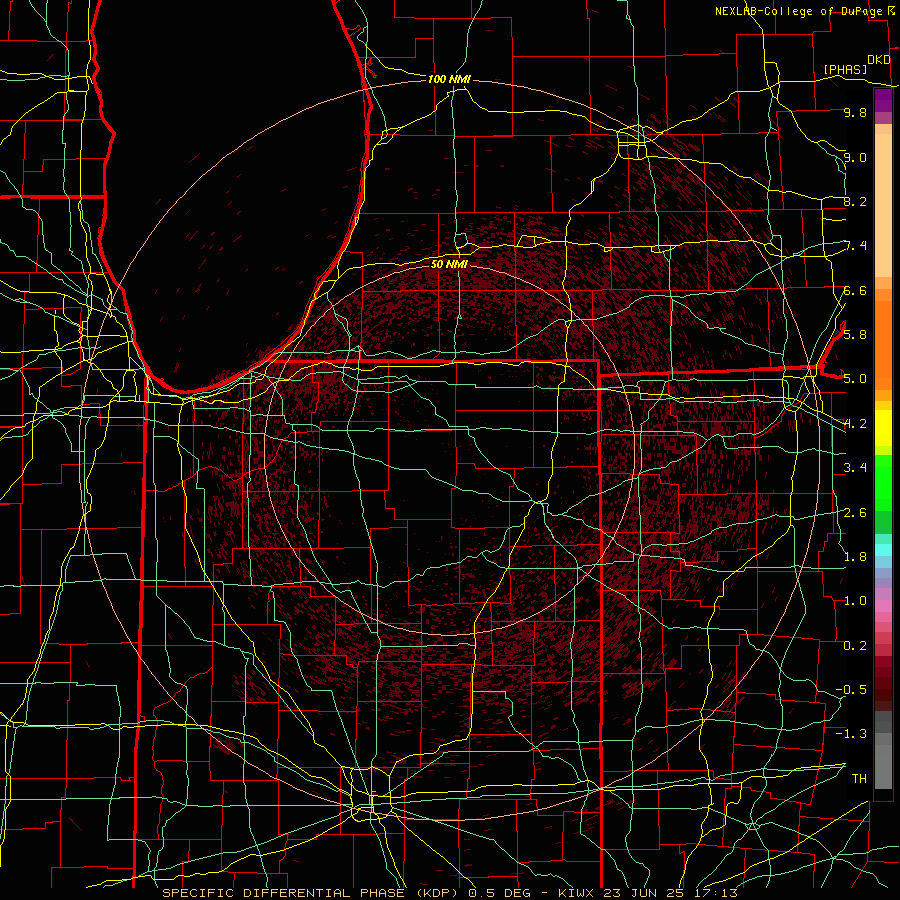
Task: Click the 4.2 value on the color scale
Action: tap(855, 424)
